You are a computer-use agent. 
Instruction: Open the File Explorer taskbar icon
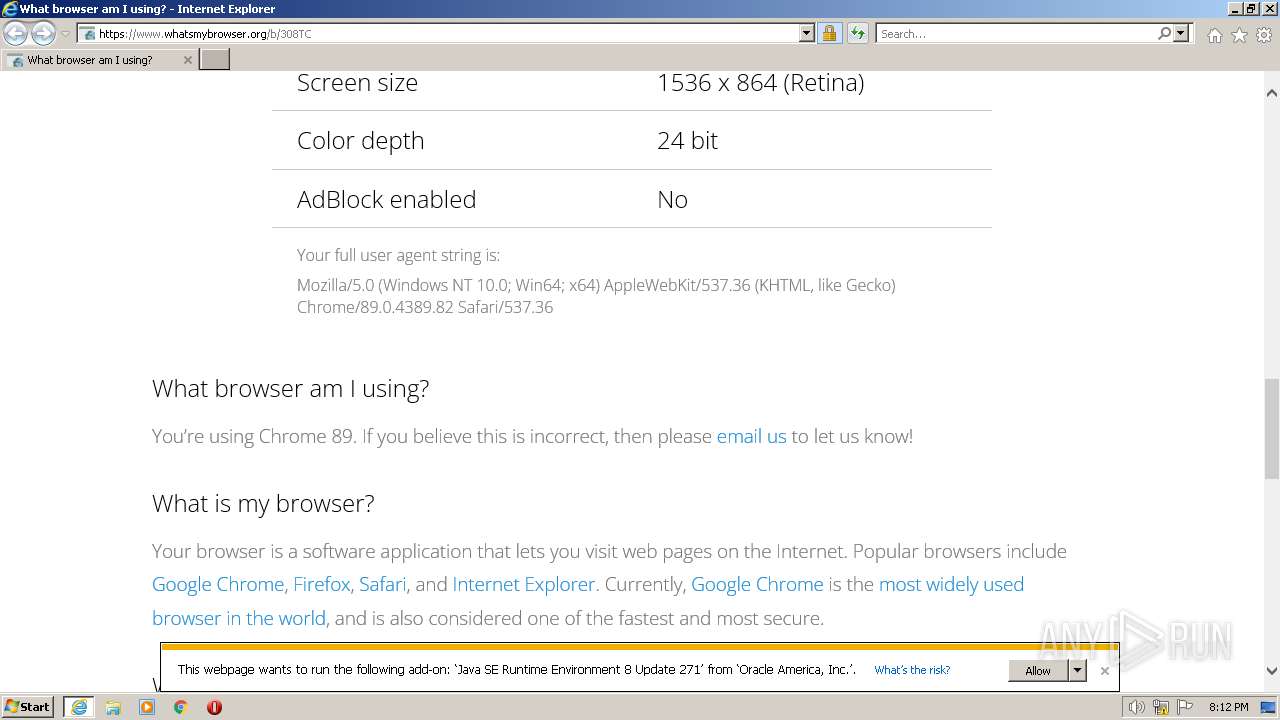(x=113, y=707)
